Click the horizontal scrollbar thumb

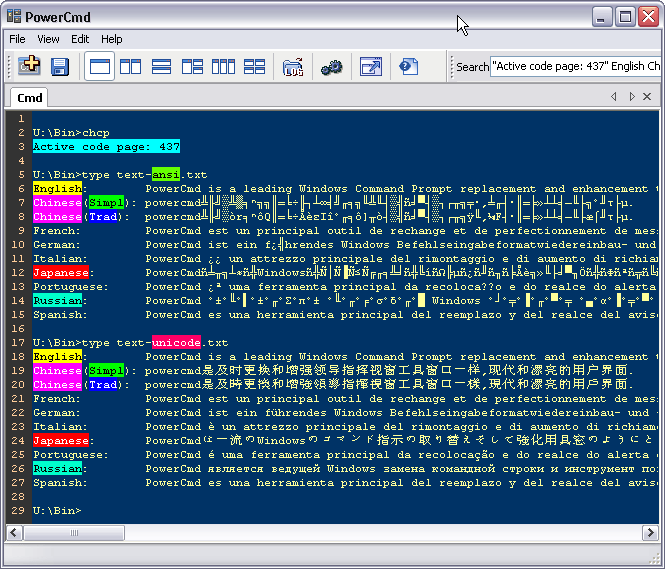pyautogui.click(x=74, y=533)
